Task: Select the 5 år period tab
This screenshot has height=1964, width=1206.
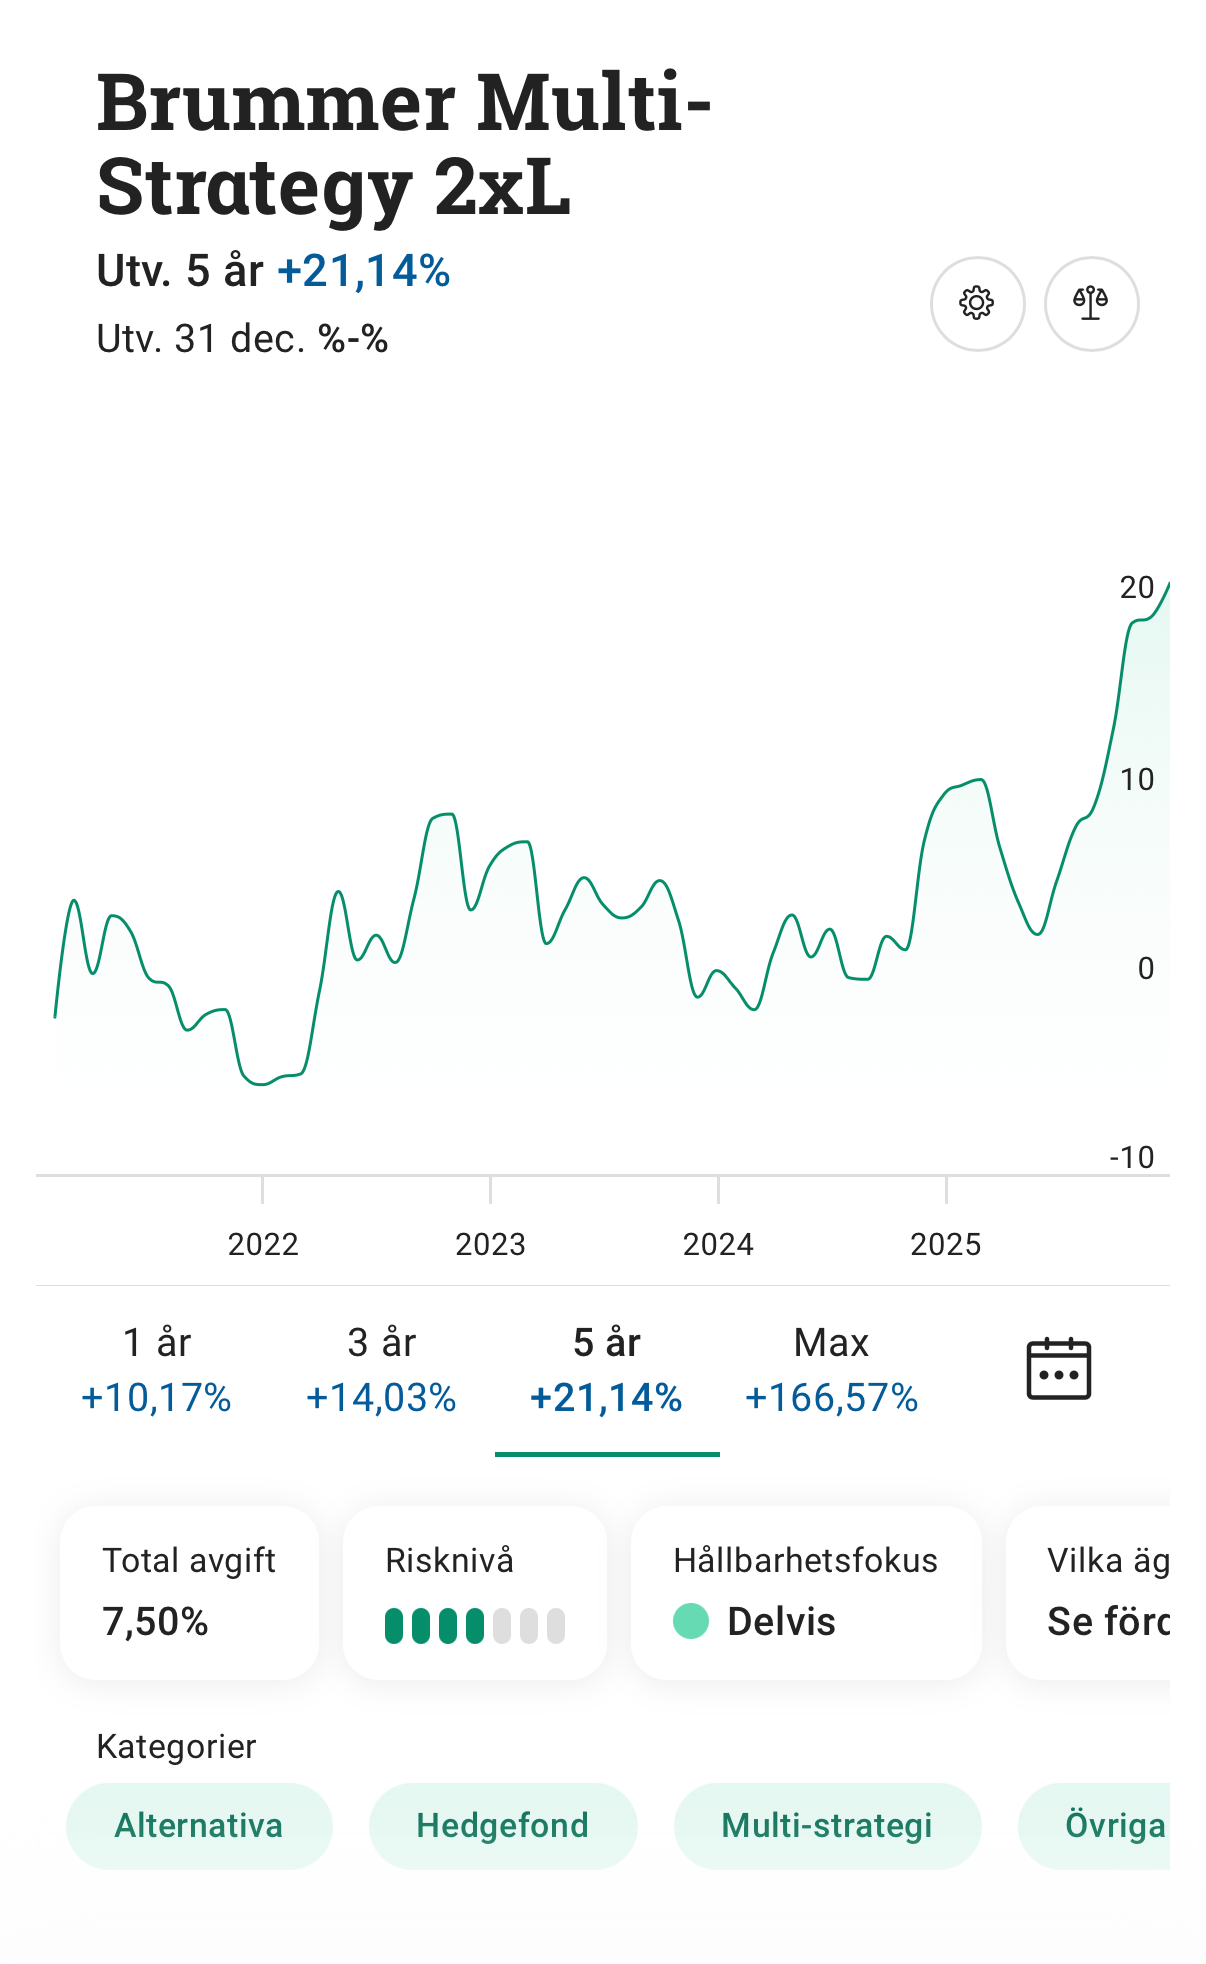Action: 606,1369
